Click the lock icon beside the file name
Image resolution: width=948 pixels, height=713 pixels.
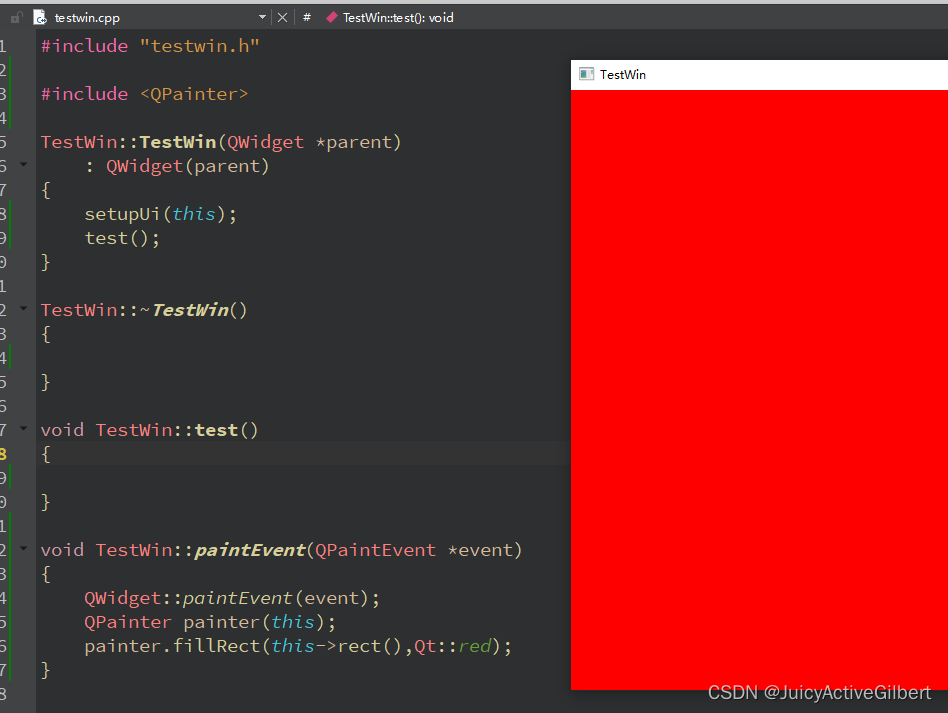(16, 18)
